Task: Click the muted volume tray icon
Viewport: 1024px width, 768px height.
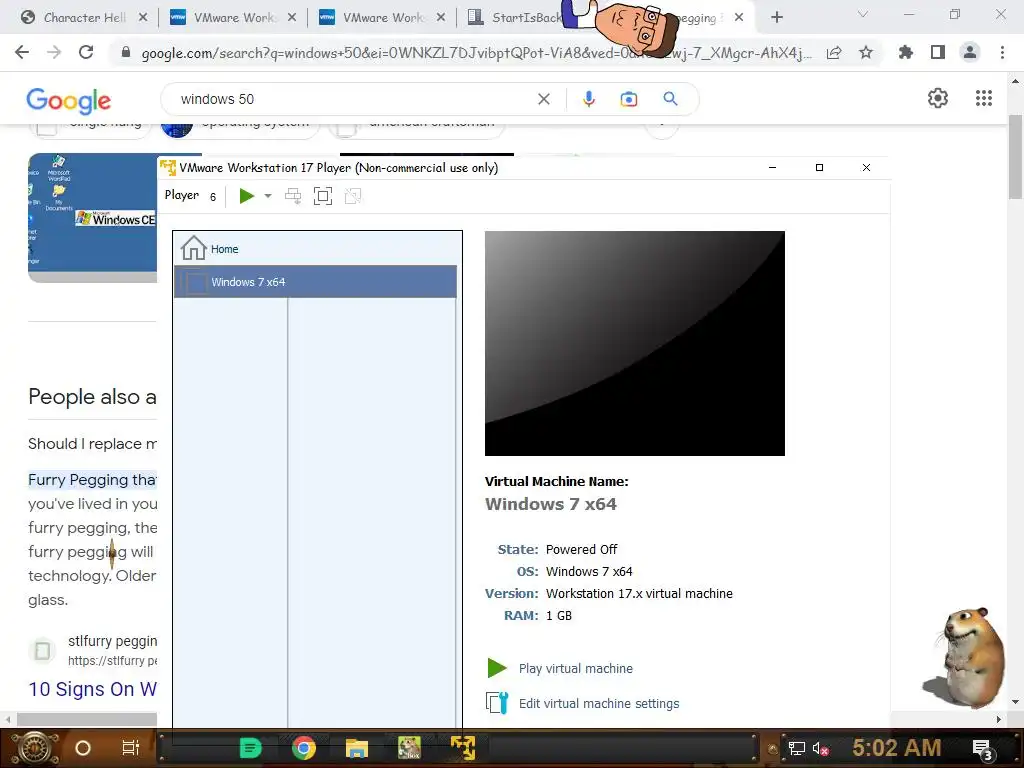Action: [820, 748]
